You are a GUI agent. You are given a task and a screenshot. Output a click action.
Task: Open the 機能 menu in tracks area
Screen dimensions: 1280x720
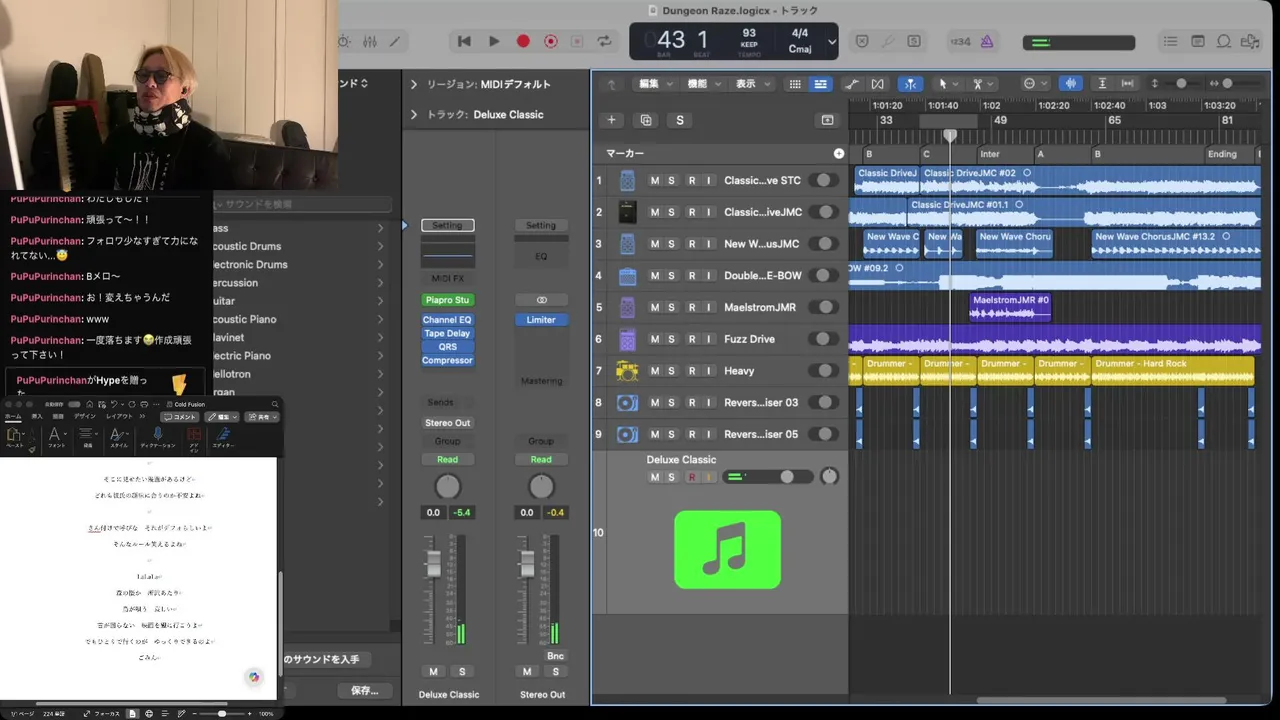click(x=702, y=84)
